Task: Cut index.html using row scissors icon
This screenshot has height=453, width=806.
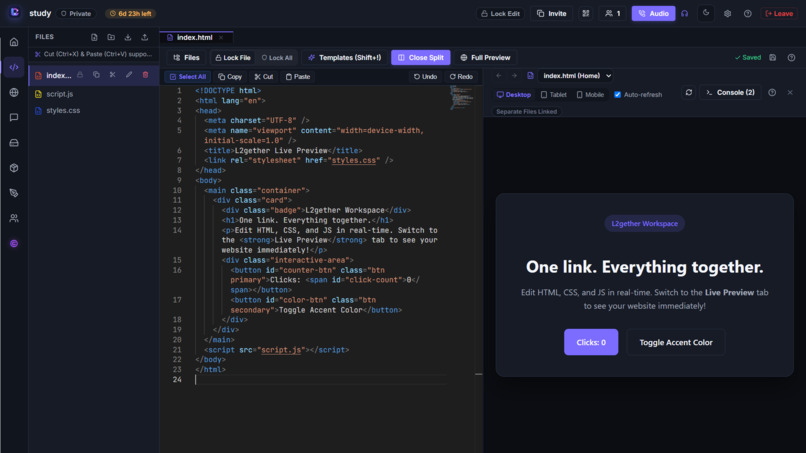Action: [x=113, y=75]
